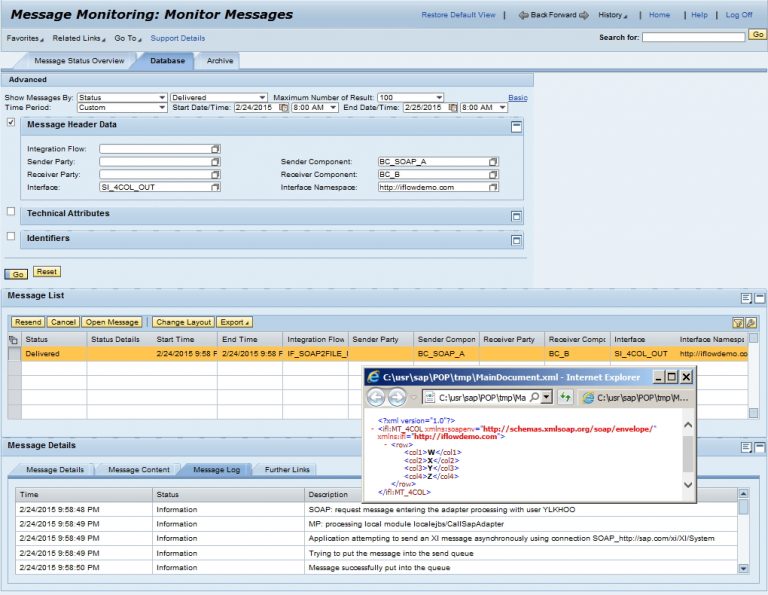The image size is (768, 595).
Task: Enable the Technical Attributes checkbox
Action: click(11, 212)
